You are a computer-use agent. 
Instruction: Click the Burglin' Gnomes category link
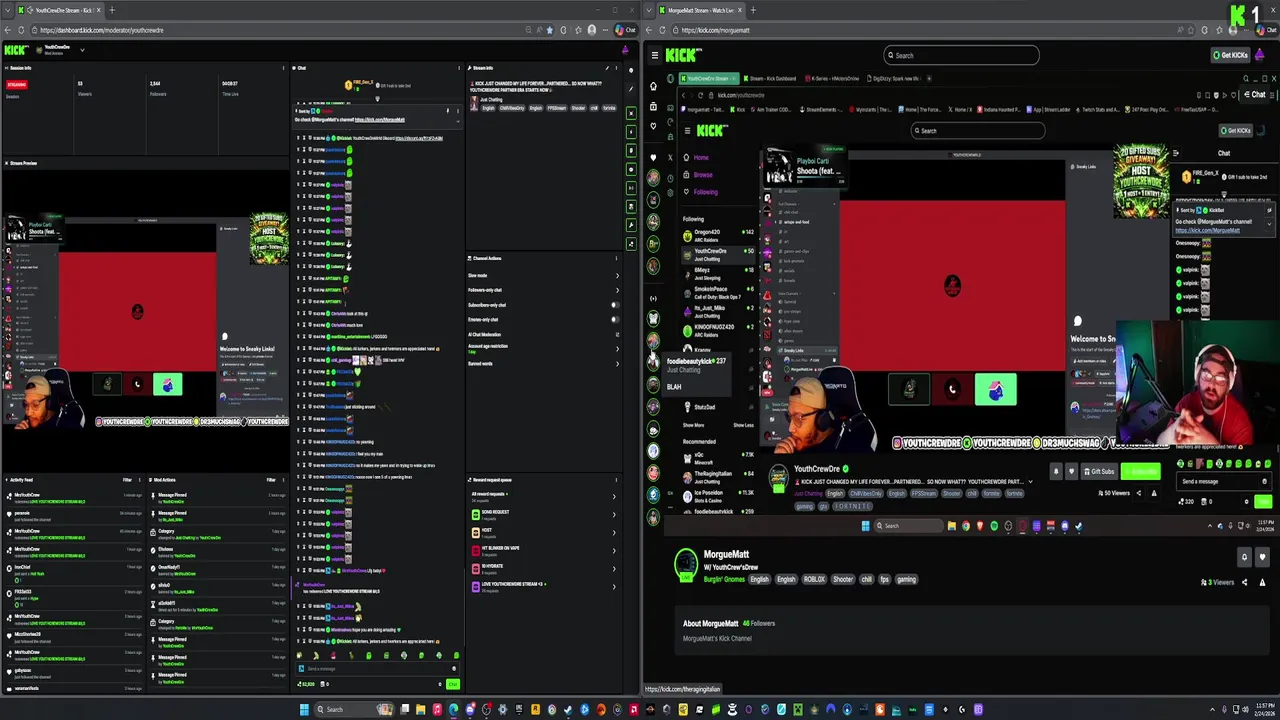click(726, 579)
